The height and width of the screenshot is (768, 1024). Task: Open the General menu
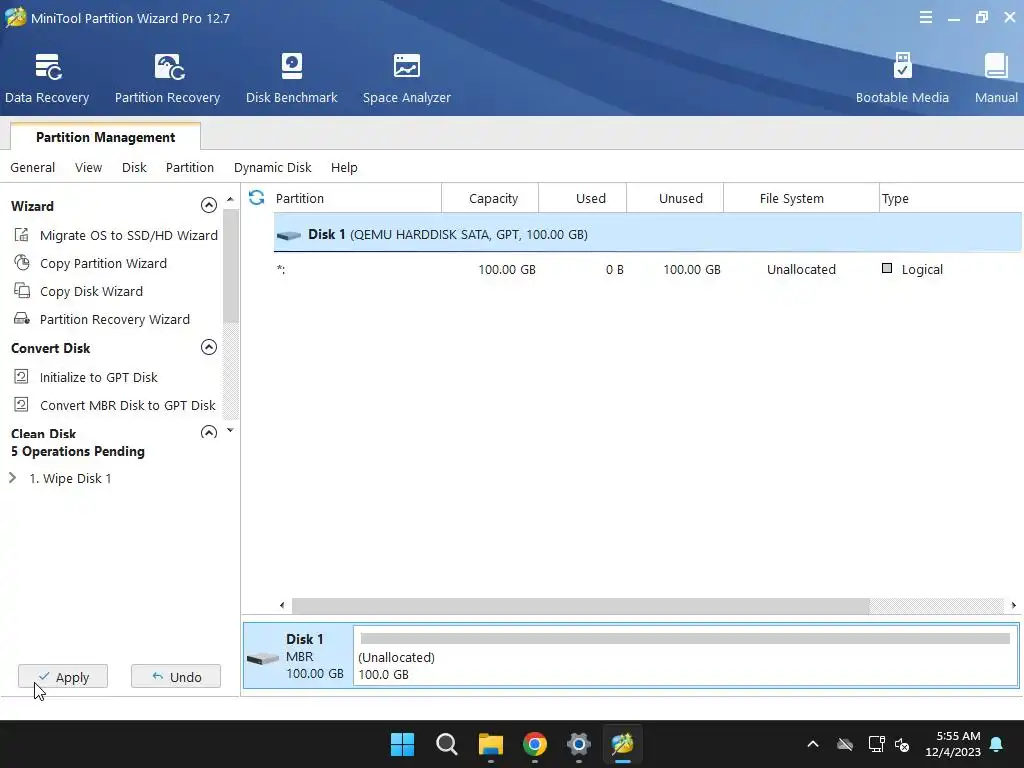(x=33, y=167)
